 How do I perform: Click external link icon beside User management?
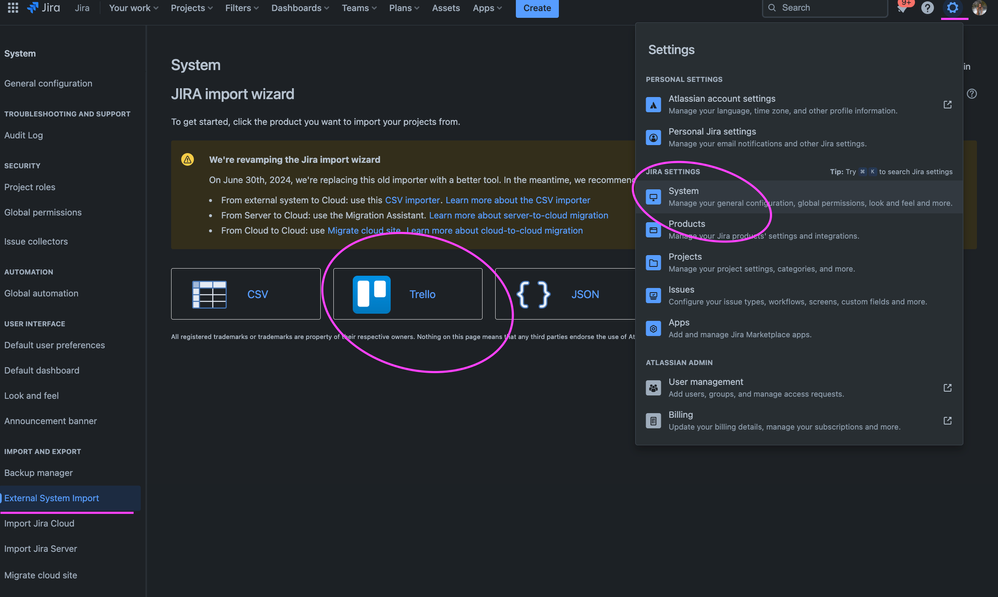(x=947, y=388)
